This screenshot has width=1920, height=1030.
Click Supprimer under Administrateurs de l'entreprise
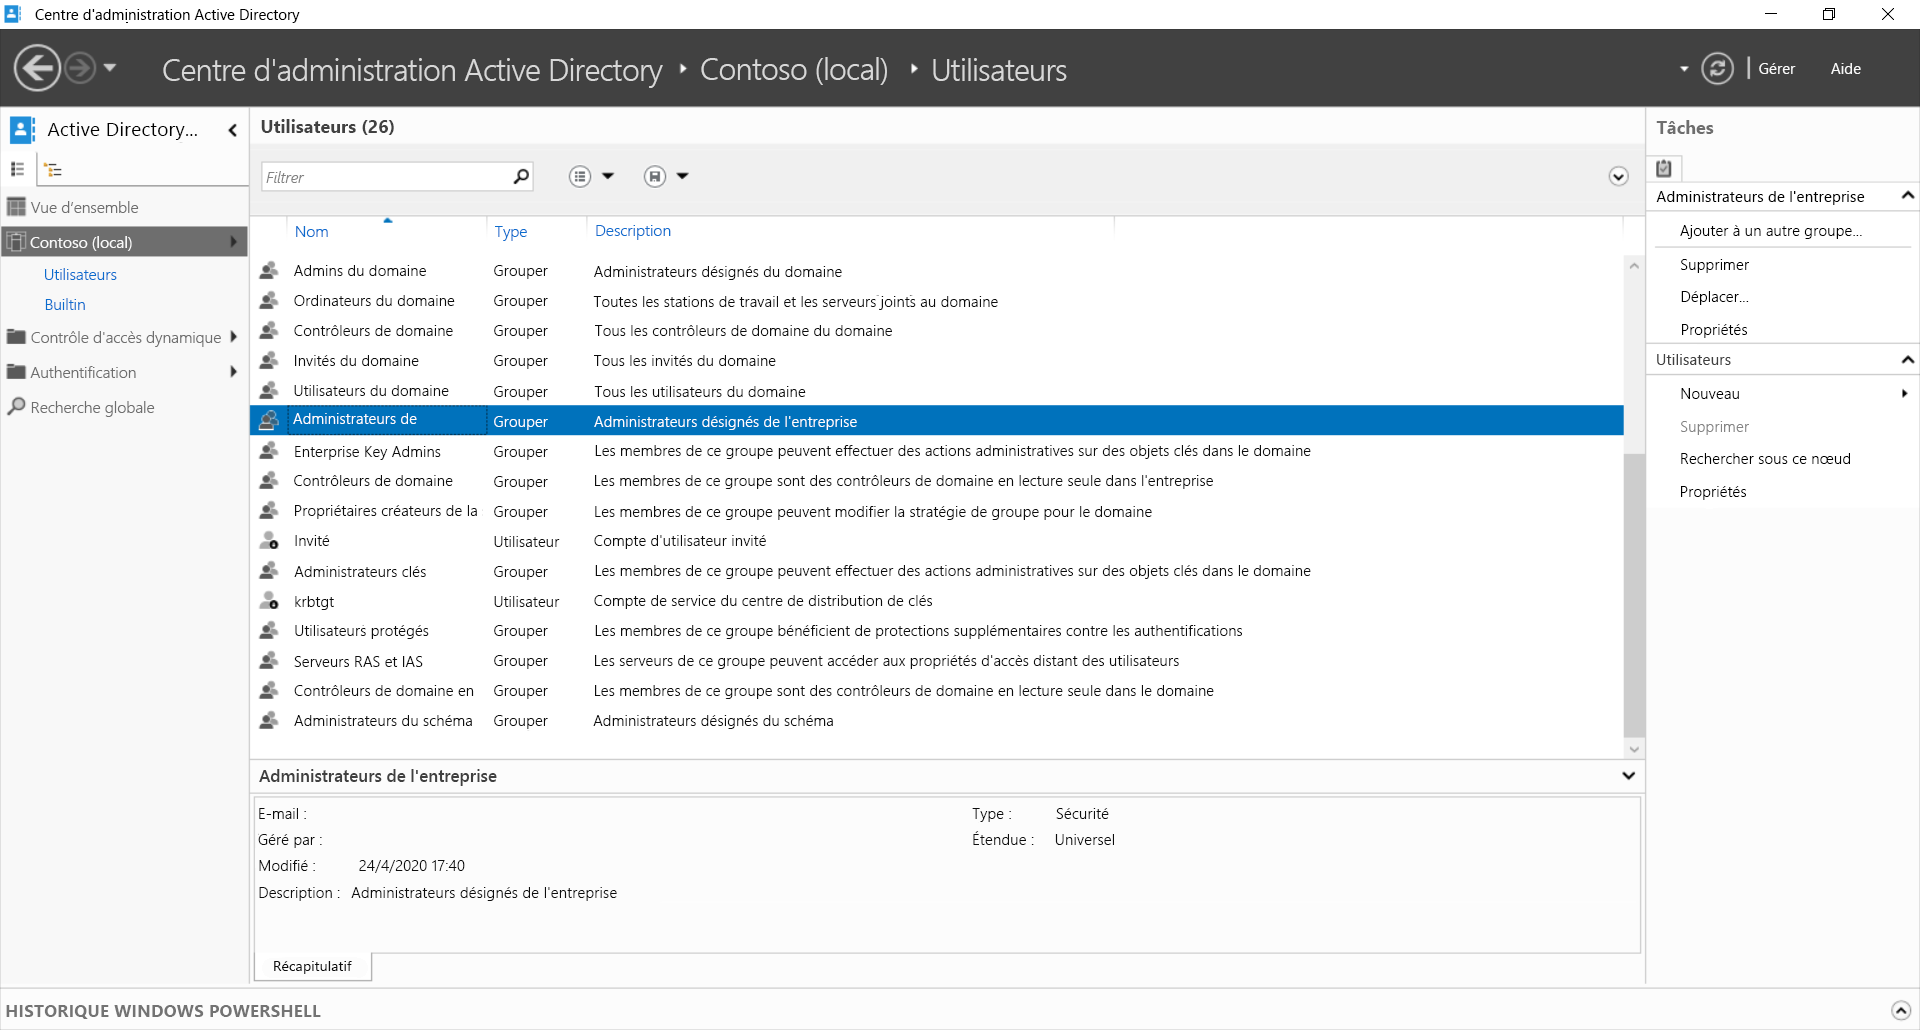(x=1714, y=265)
